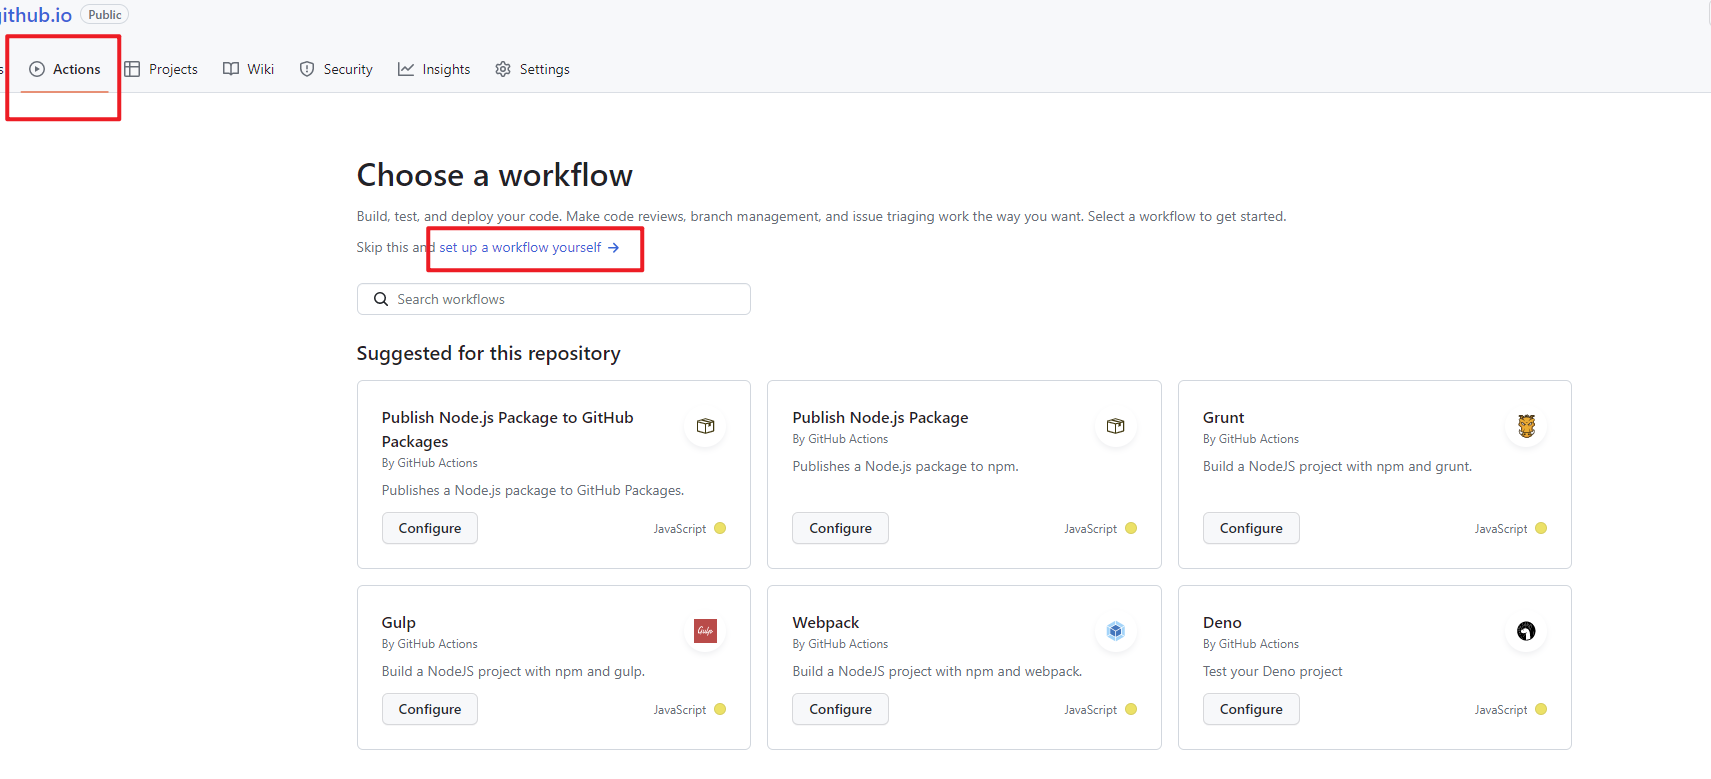Viewport: 1711px width, 779px height.
Task: Follow the 'set up a workflow yourself' link
Action: (530, 247)
